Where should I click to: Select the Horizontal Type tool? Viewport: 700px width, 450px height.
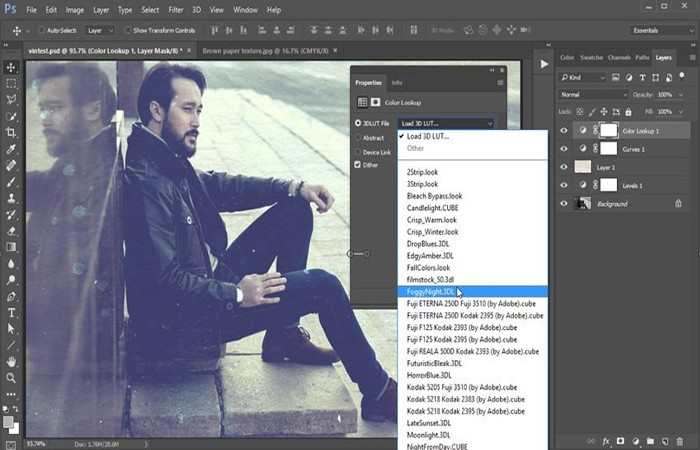coord(11,312)
